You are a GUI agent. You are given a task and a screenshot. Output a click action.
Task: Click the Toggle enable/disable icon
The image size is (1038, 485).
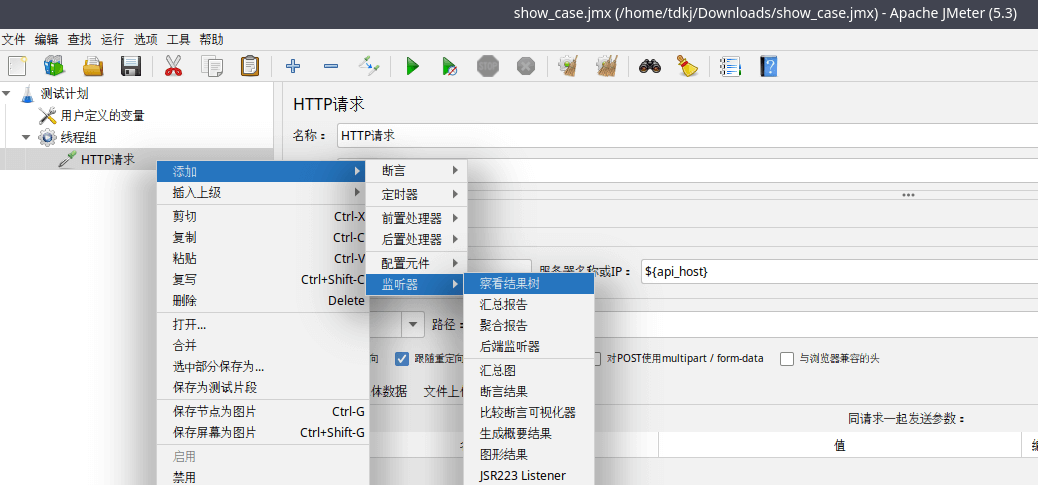(369, 66)
